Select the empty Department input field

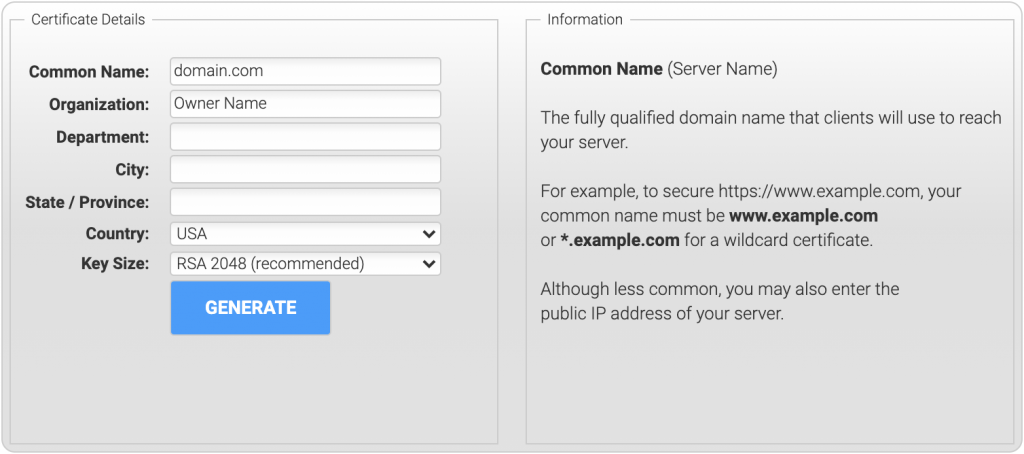click(305, 137)
